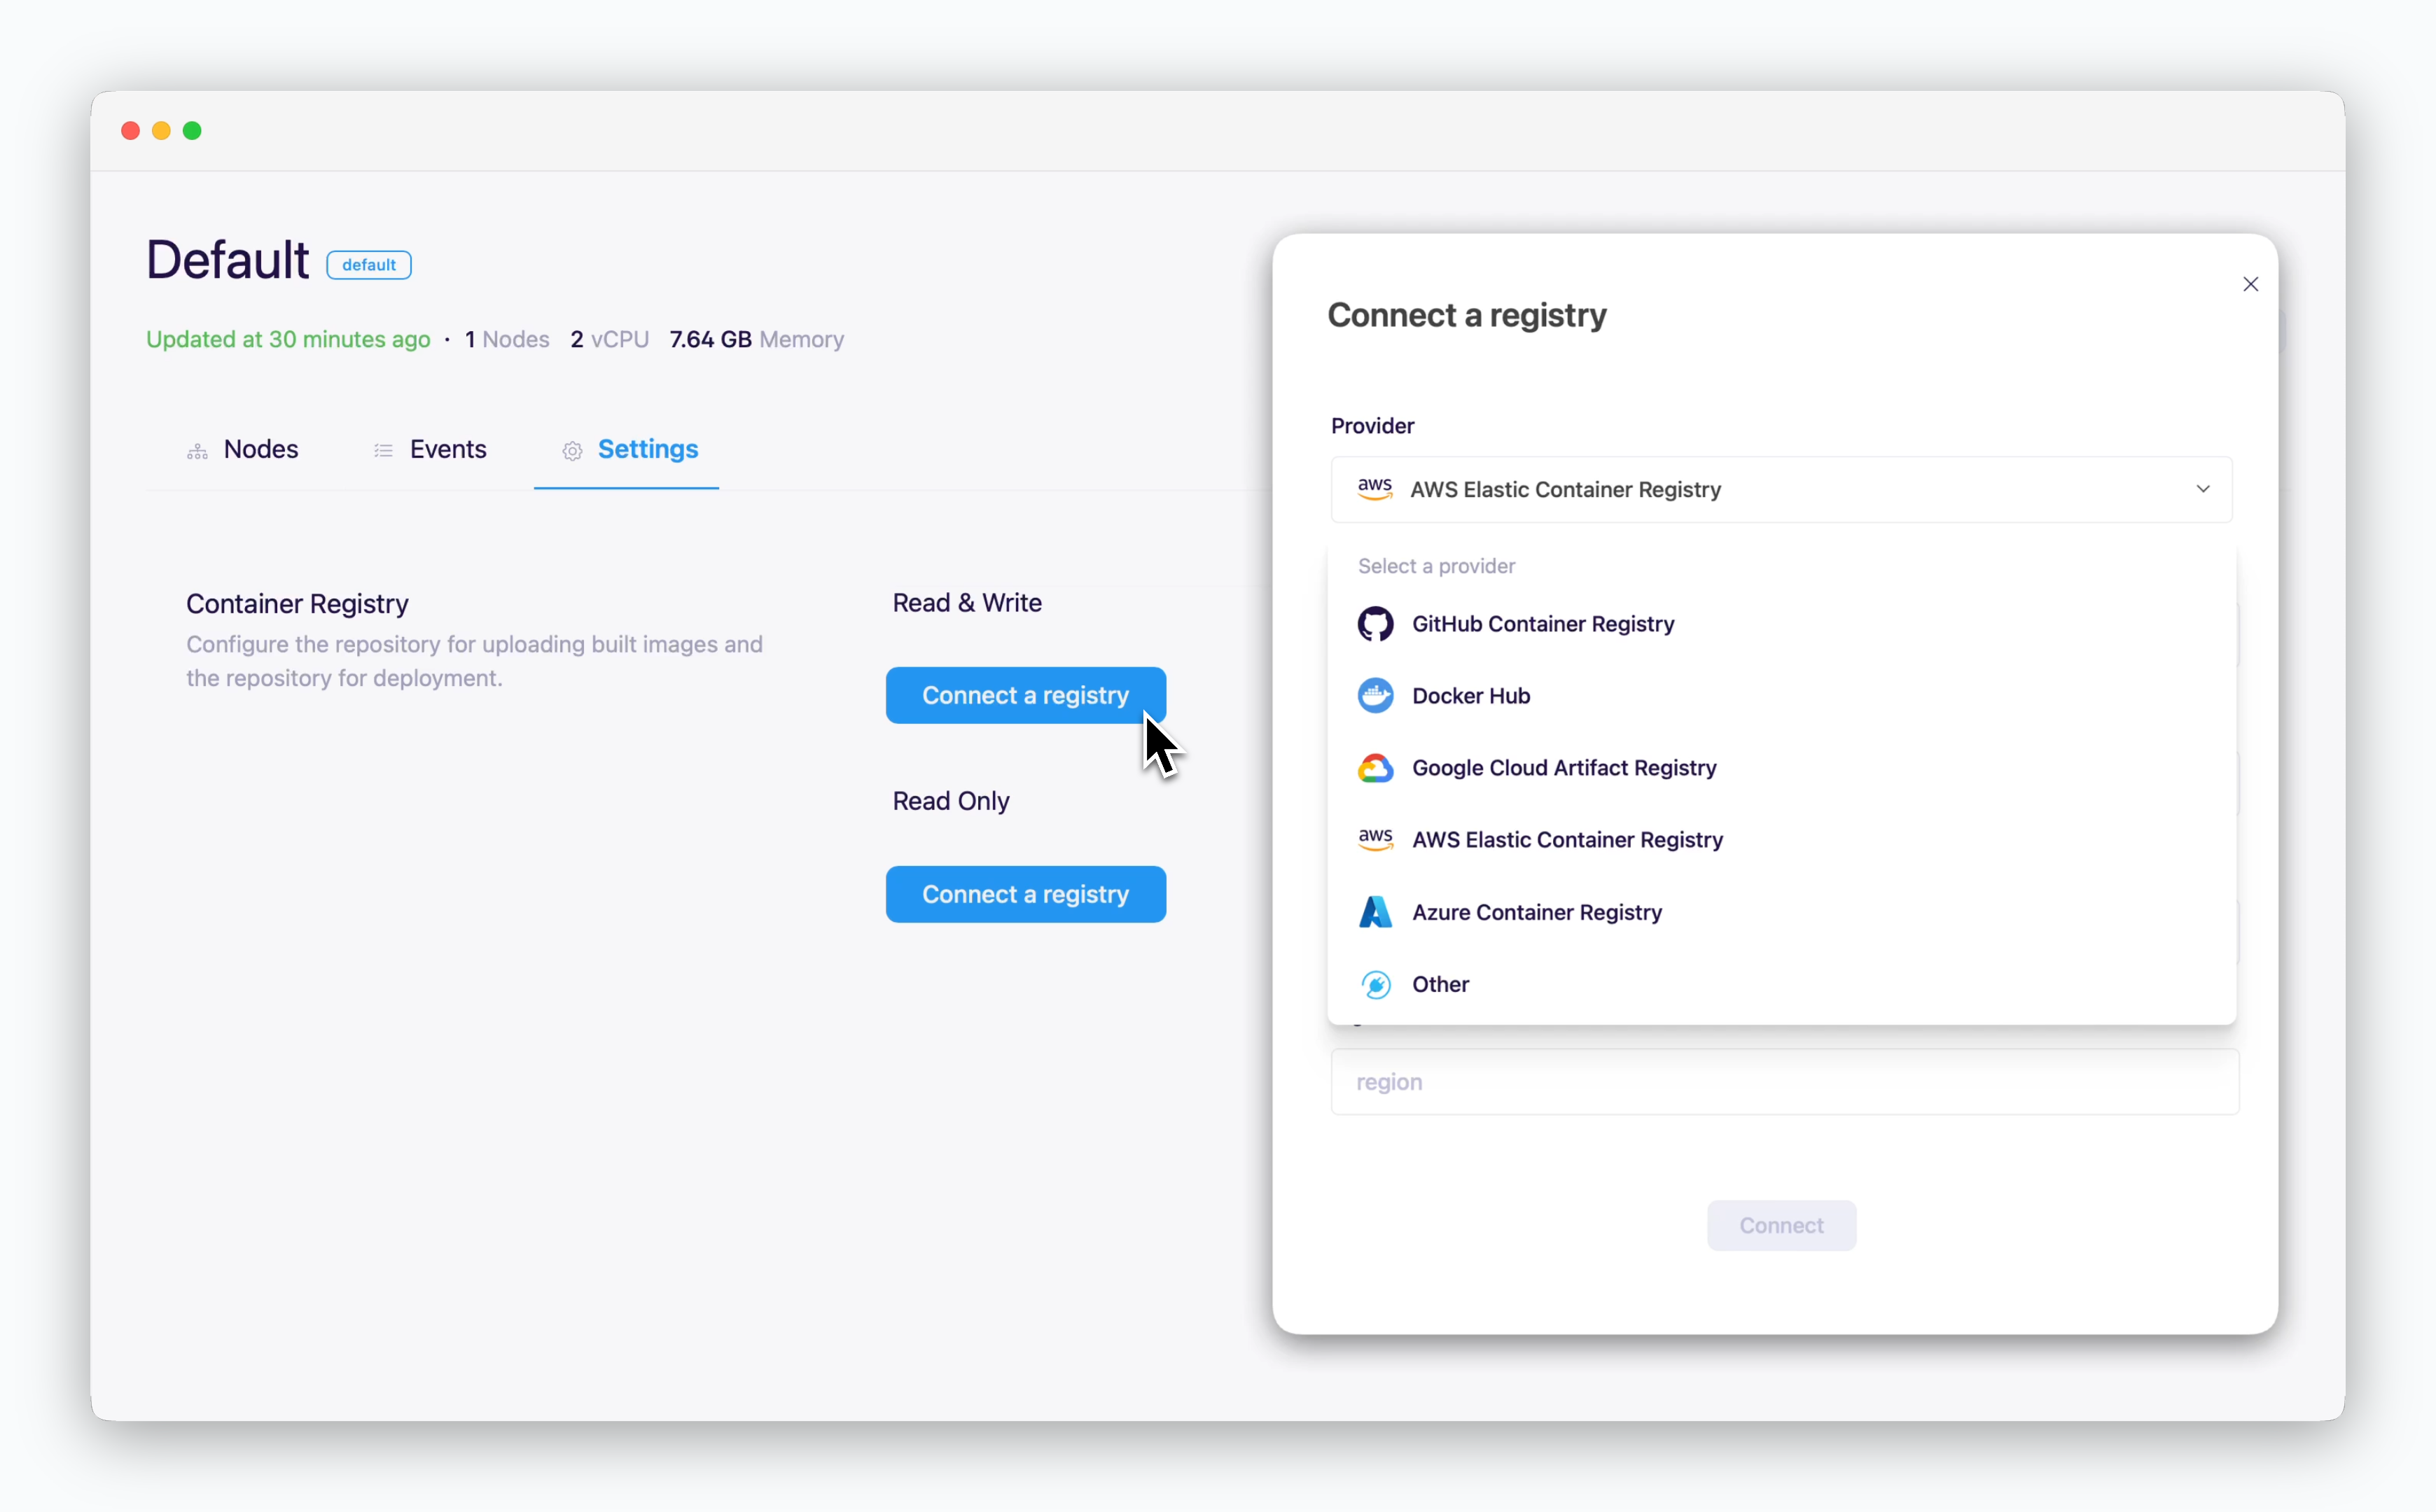Screen dimensions: 2436x1512
Task: Click the Connect button in dialog
Action: (1781, 1226)
